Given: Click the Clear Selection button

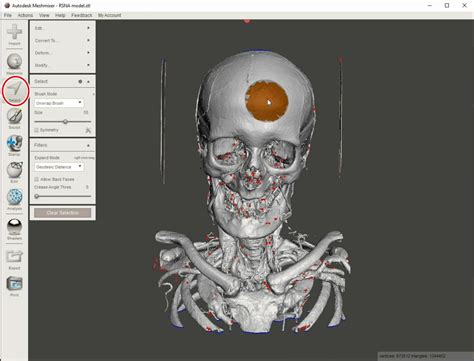Looking at the screenshot, I should click(63, 213).
